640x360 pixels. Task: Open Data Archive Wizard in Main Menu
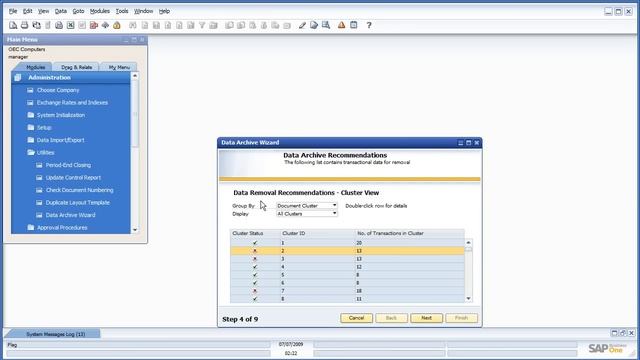70,215
